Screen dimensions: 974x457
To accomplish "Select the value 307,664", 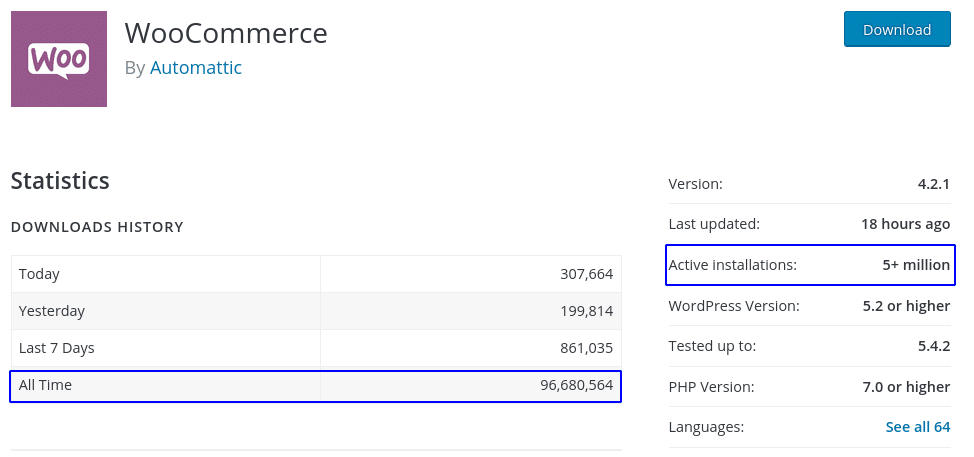I will [586, 274].
